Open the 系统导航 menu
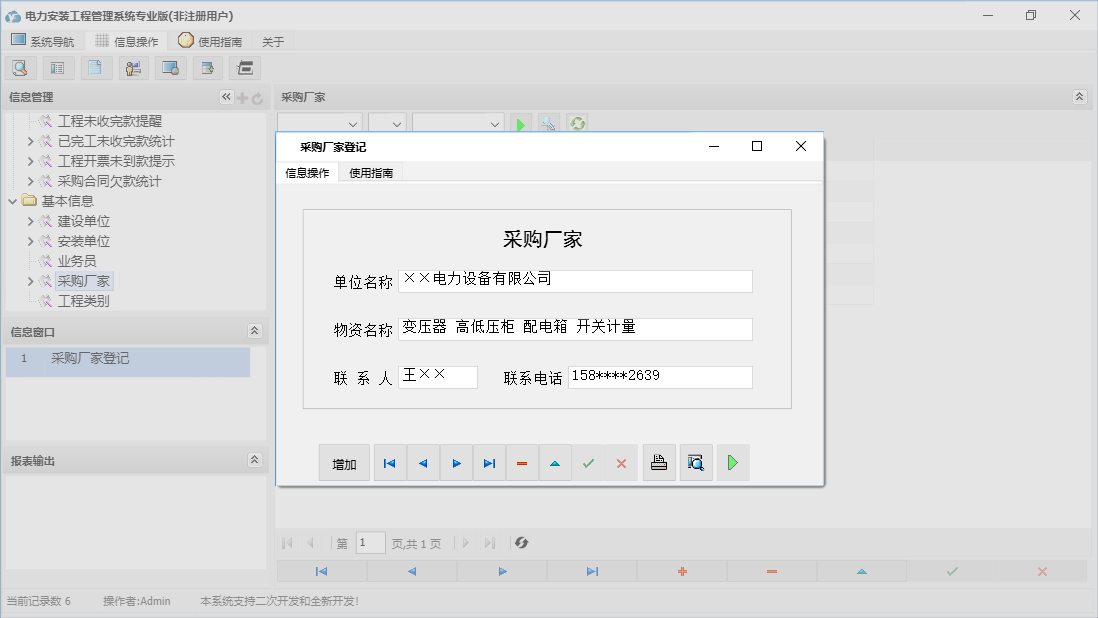Viewport: 1098px width, 618px height. coord(43,41)
